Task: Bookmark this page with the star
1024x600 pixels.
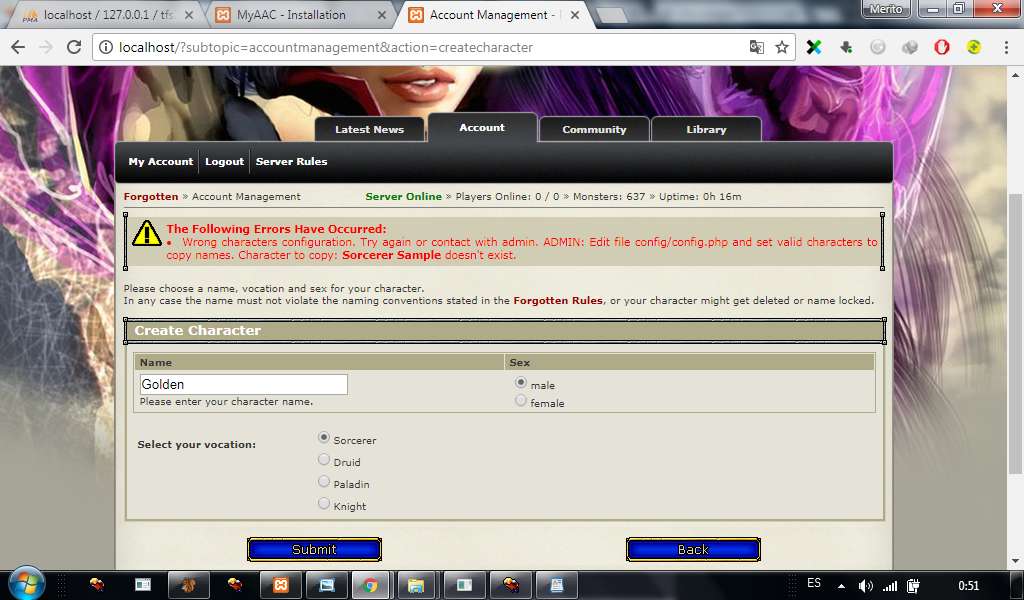Action: pyautogui.click(x=782, y=47)
